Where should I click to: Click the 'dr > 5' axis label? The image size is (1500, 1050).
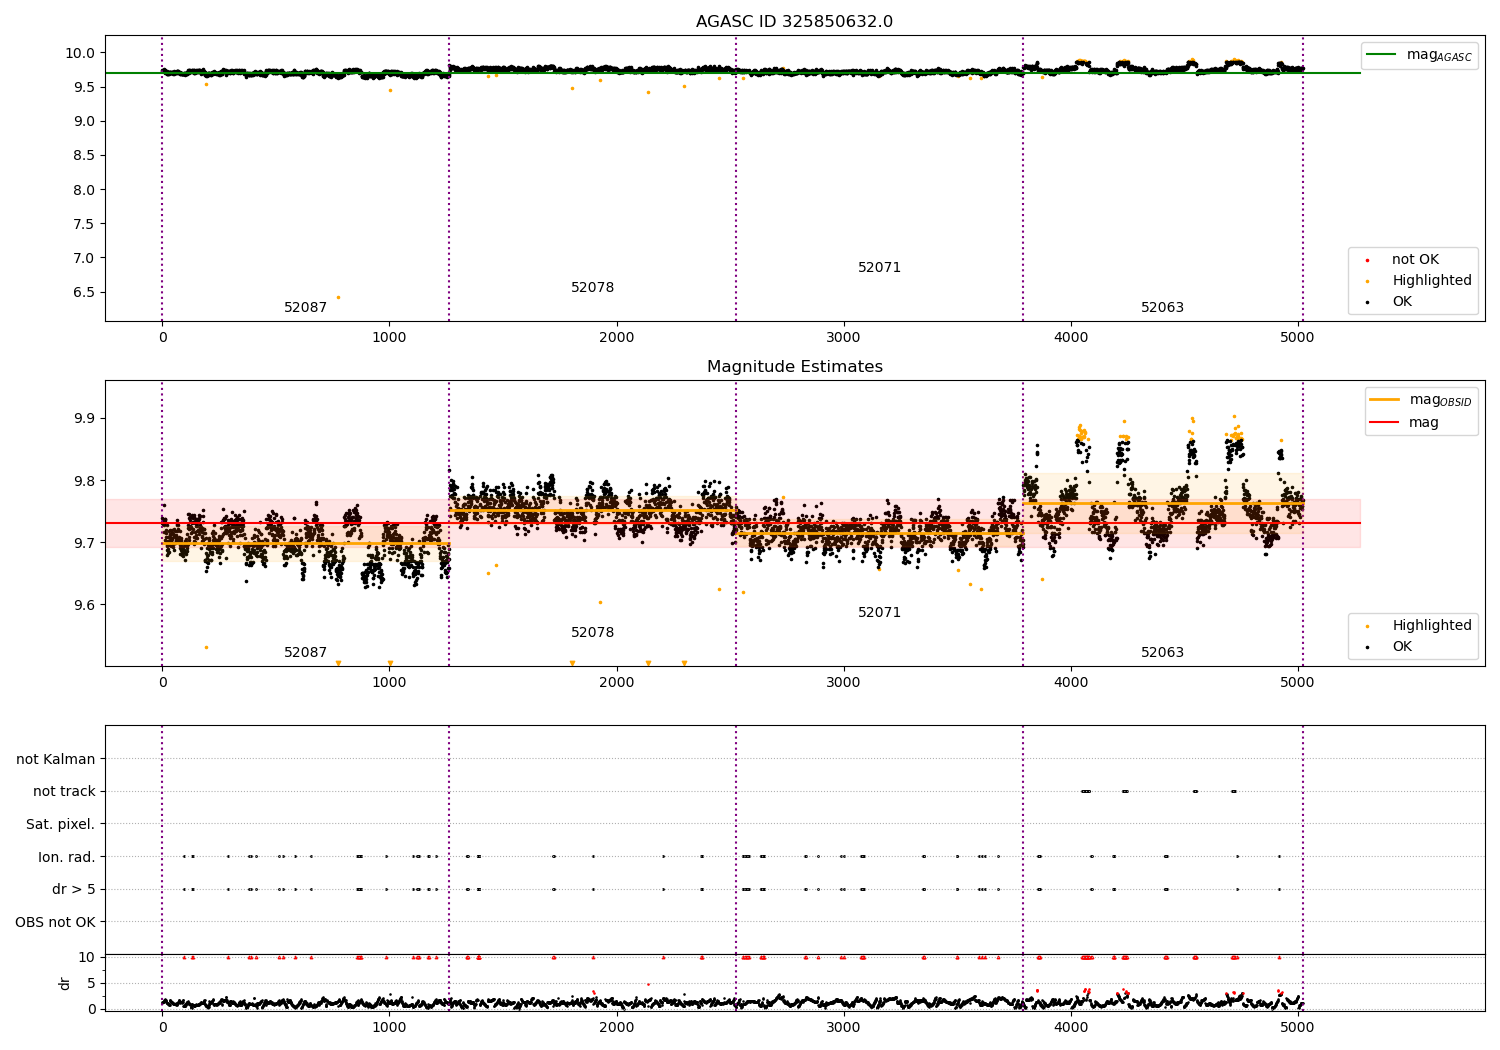(x=74, y=890)
